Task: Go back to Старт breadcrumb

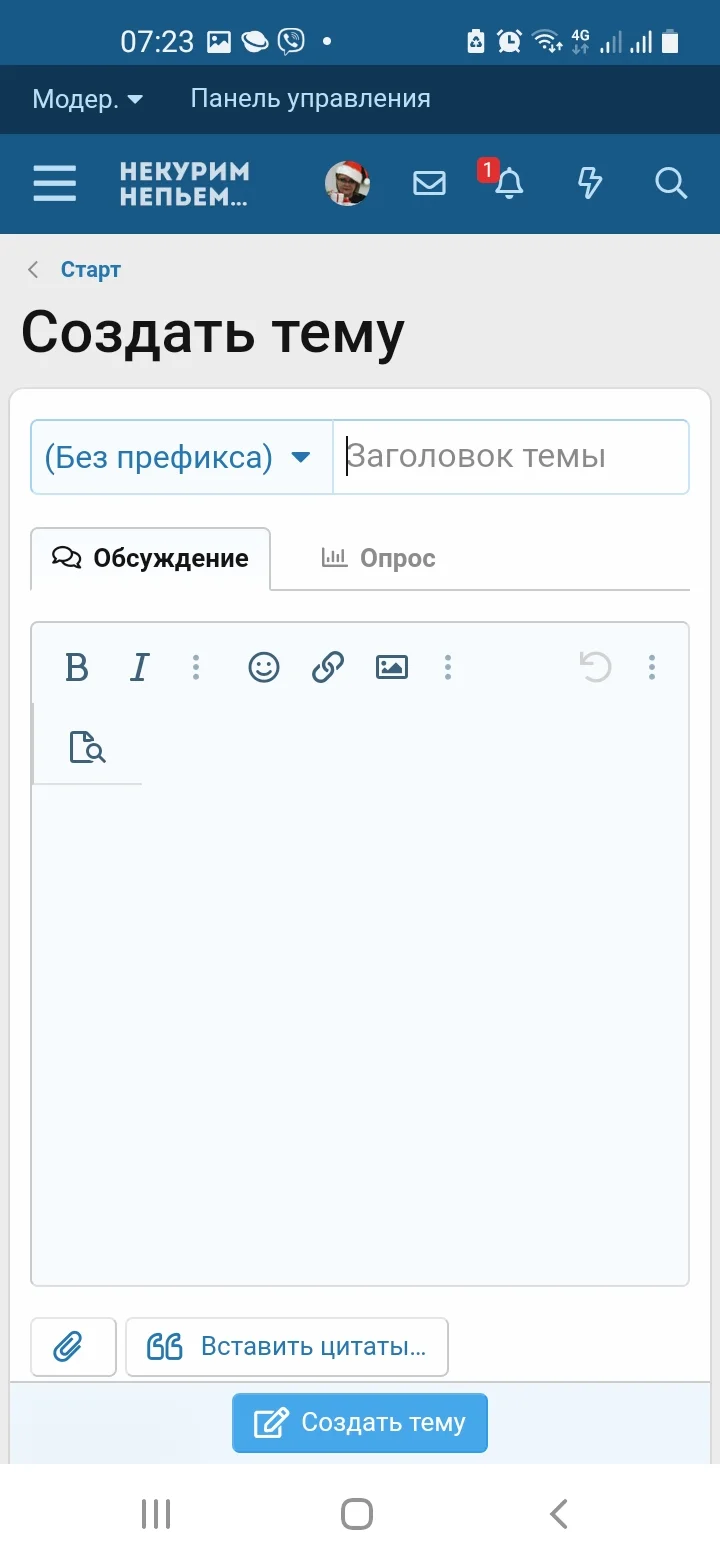Action: (x=91, y=270)
